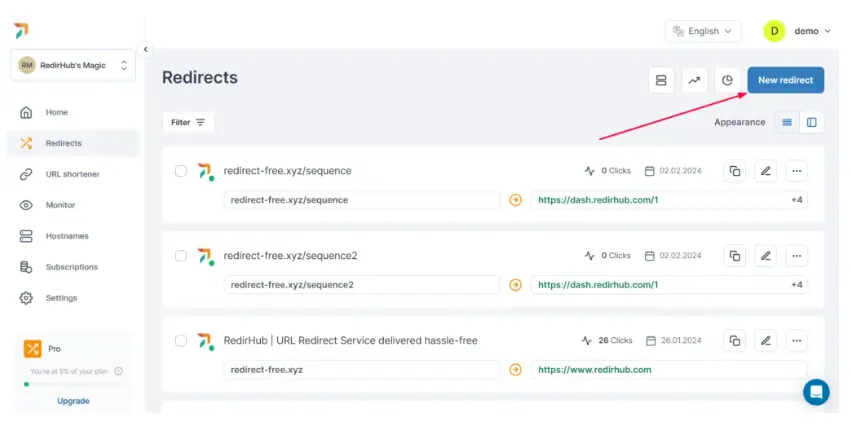Viewport: 851px width, 427px height.
Task: Click the redirect-free.xyz/sequence source field
Action: click(x=361, y=200)
